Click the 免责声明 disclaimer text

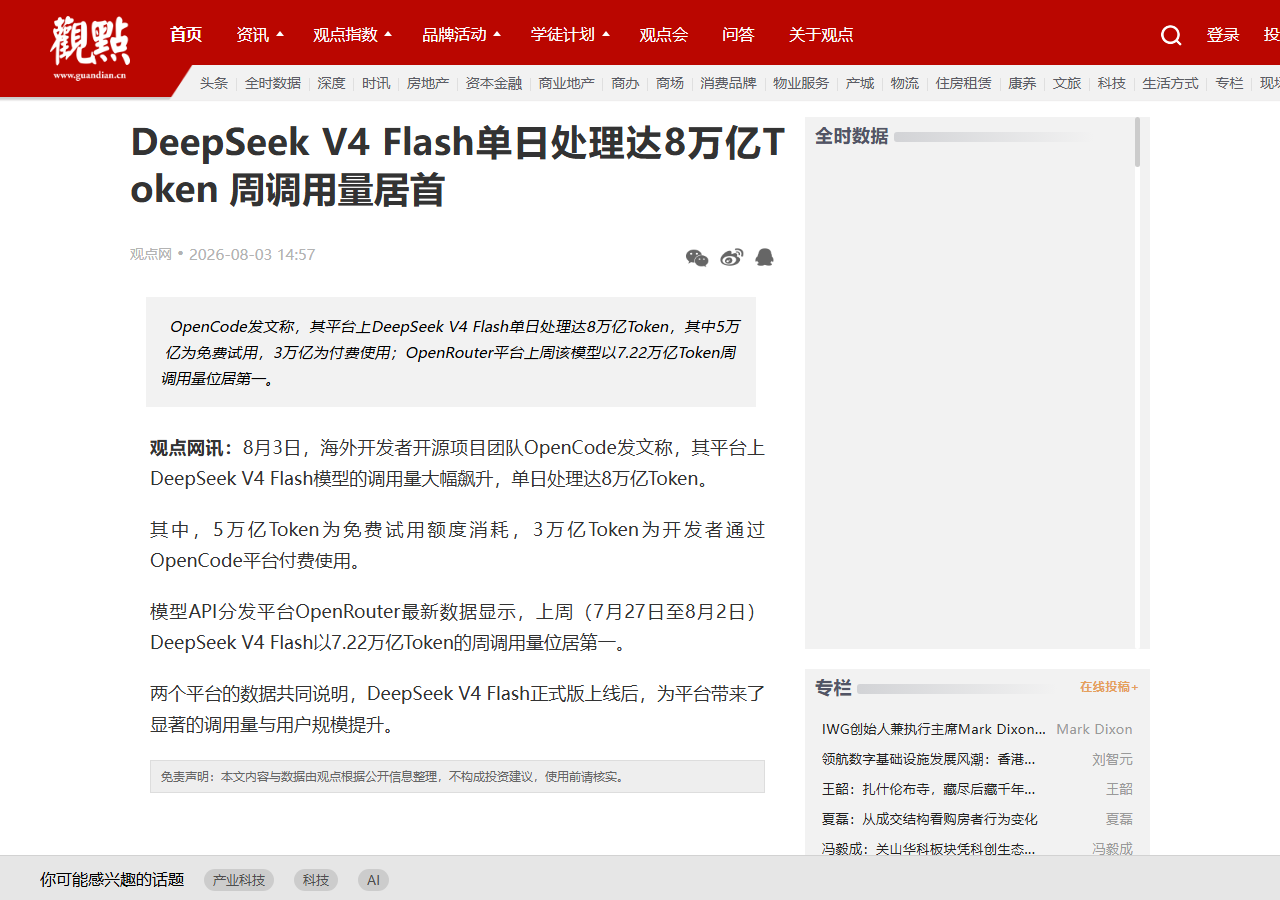coord(392,776)
